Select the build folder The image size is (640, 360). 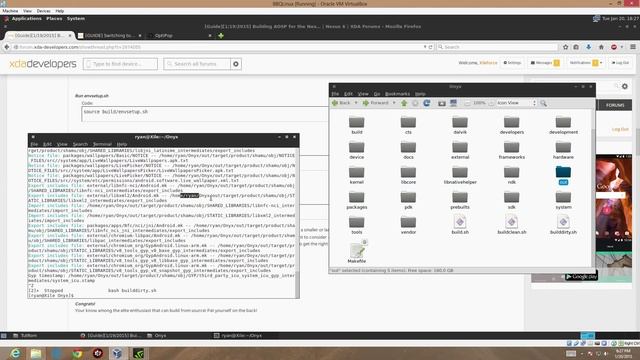click(357, 125)
